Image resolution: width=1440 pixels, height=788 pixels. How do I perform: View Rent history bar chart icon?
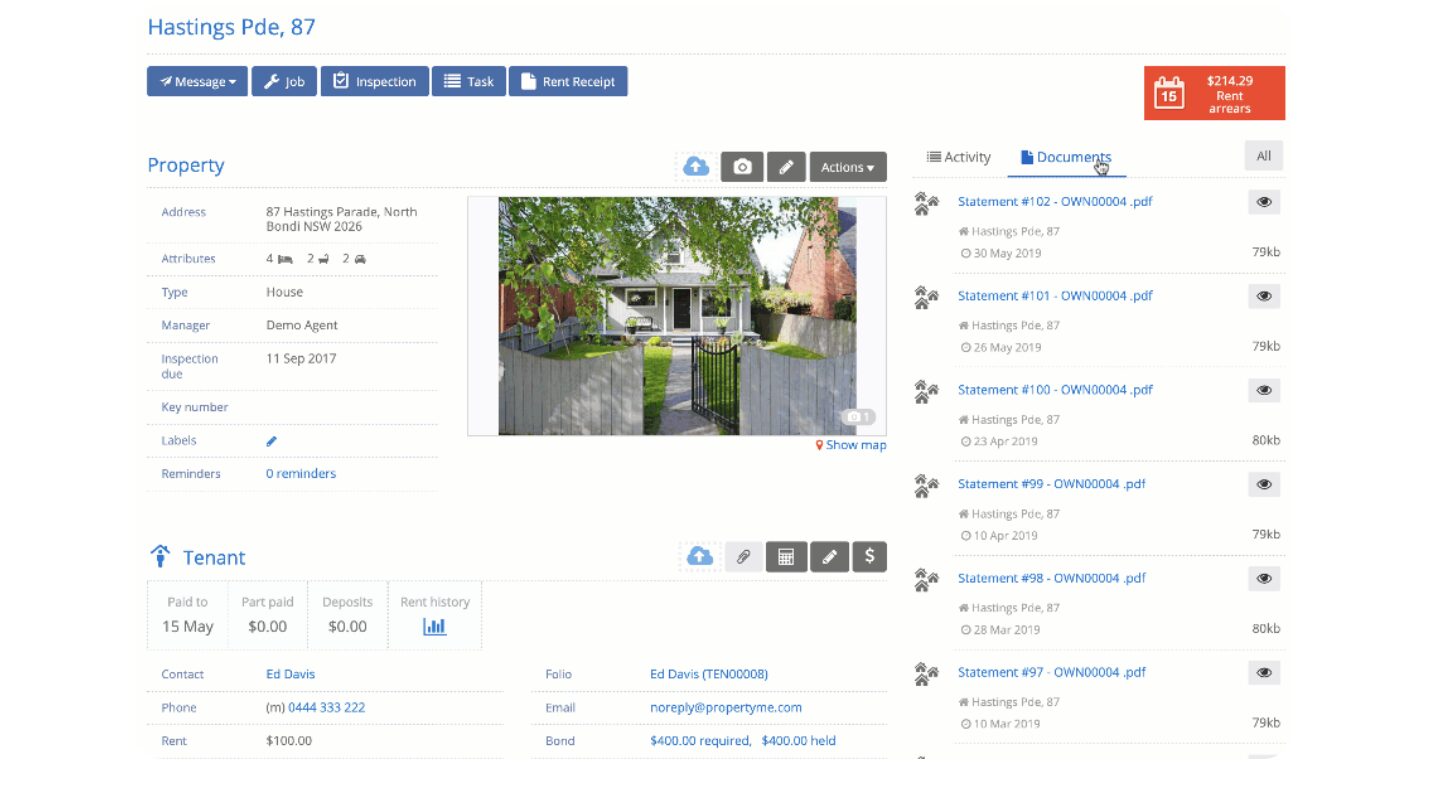pos(434,627)
